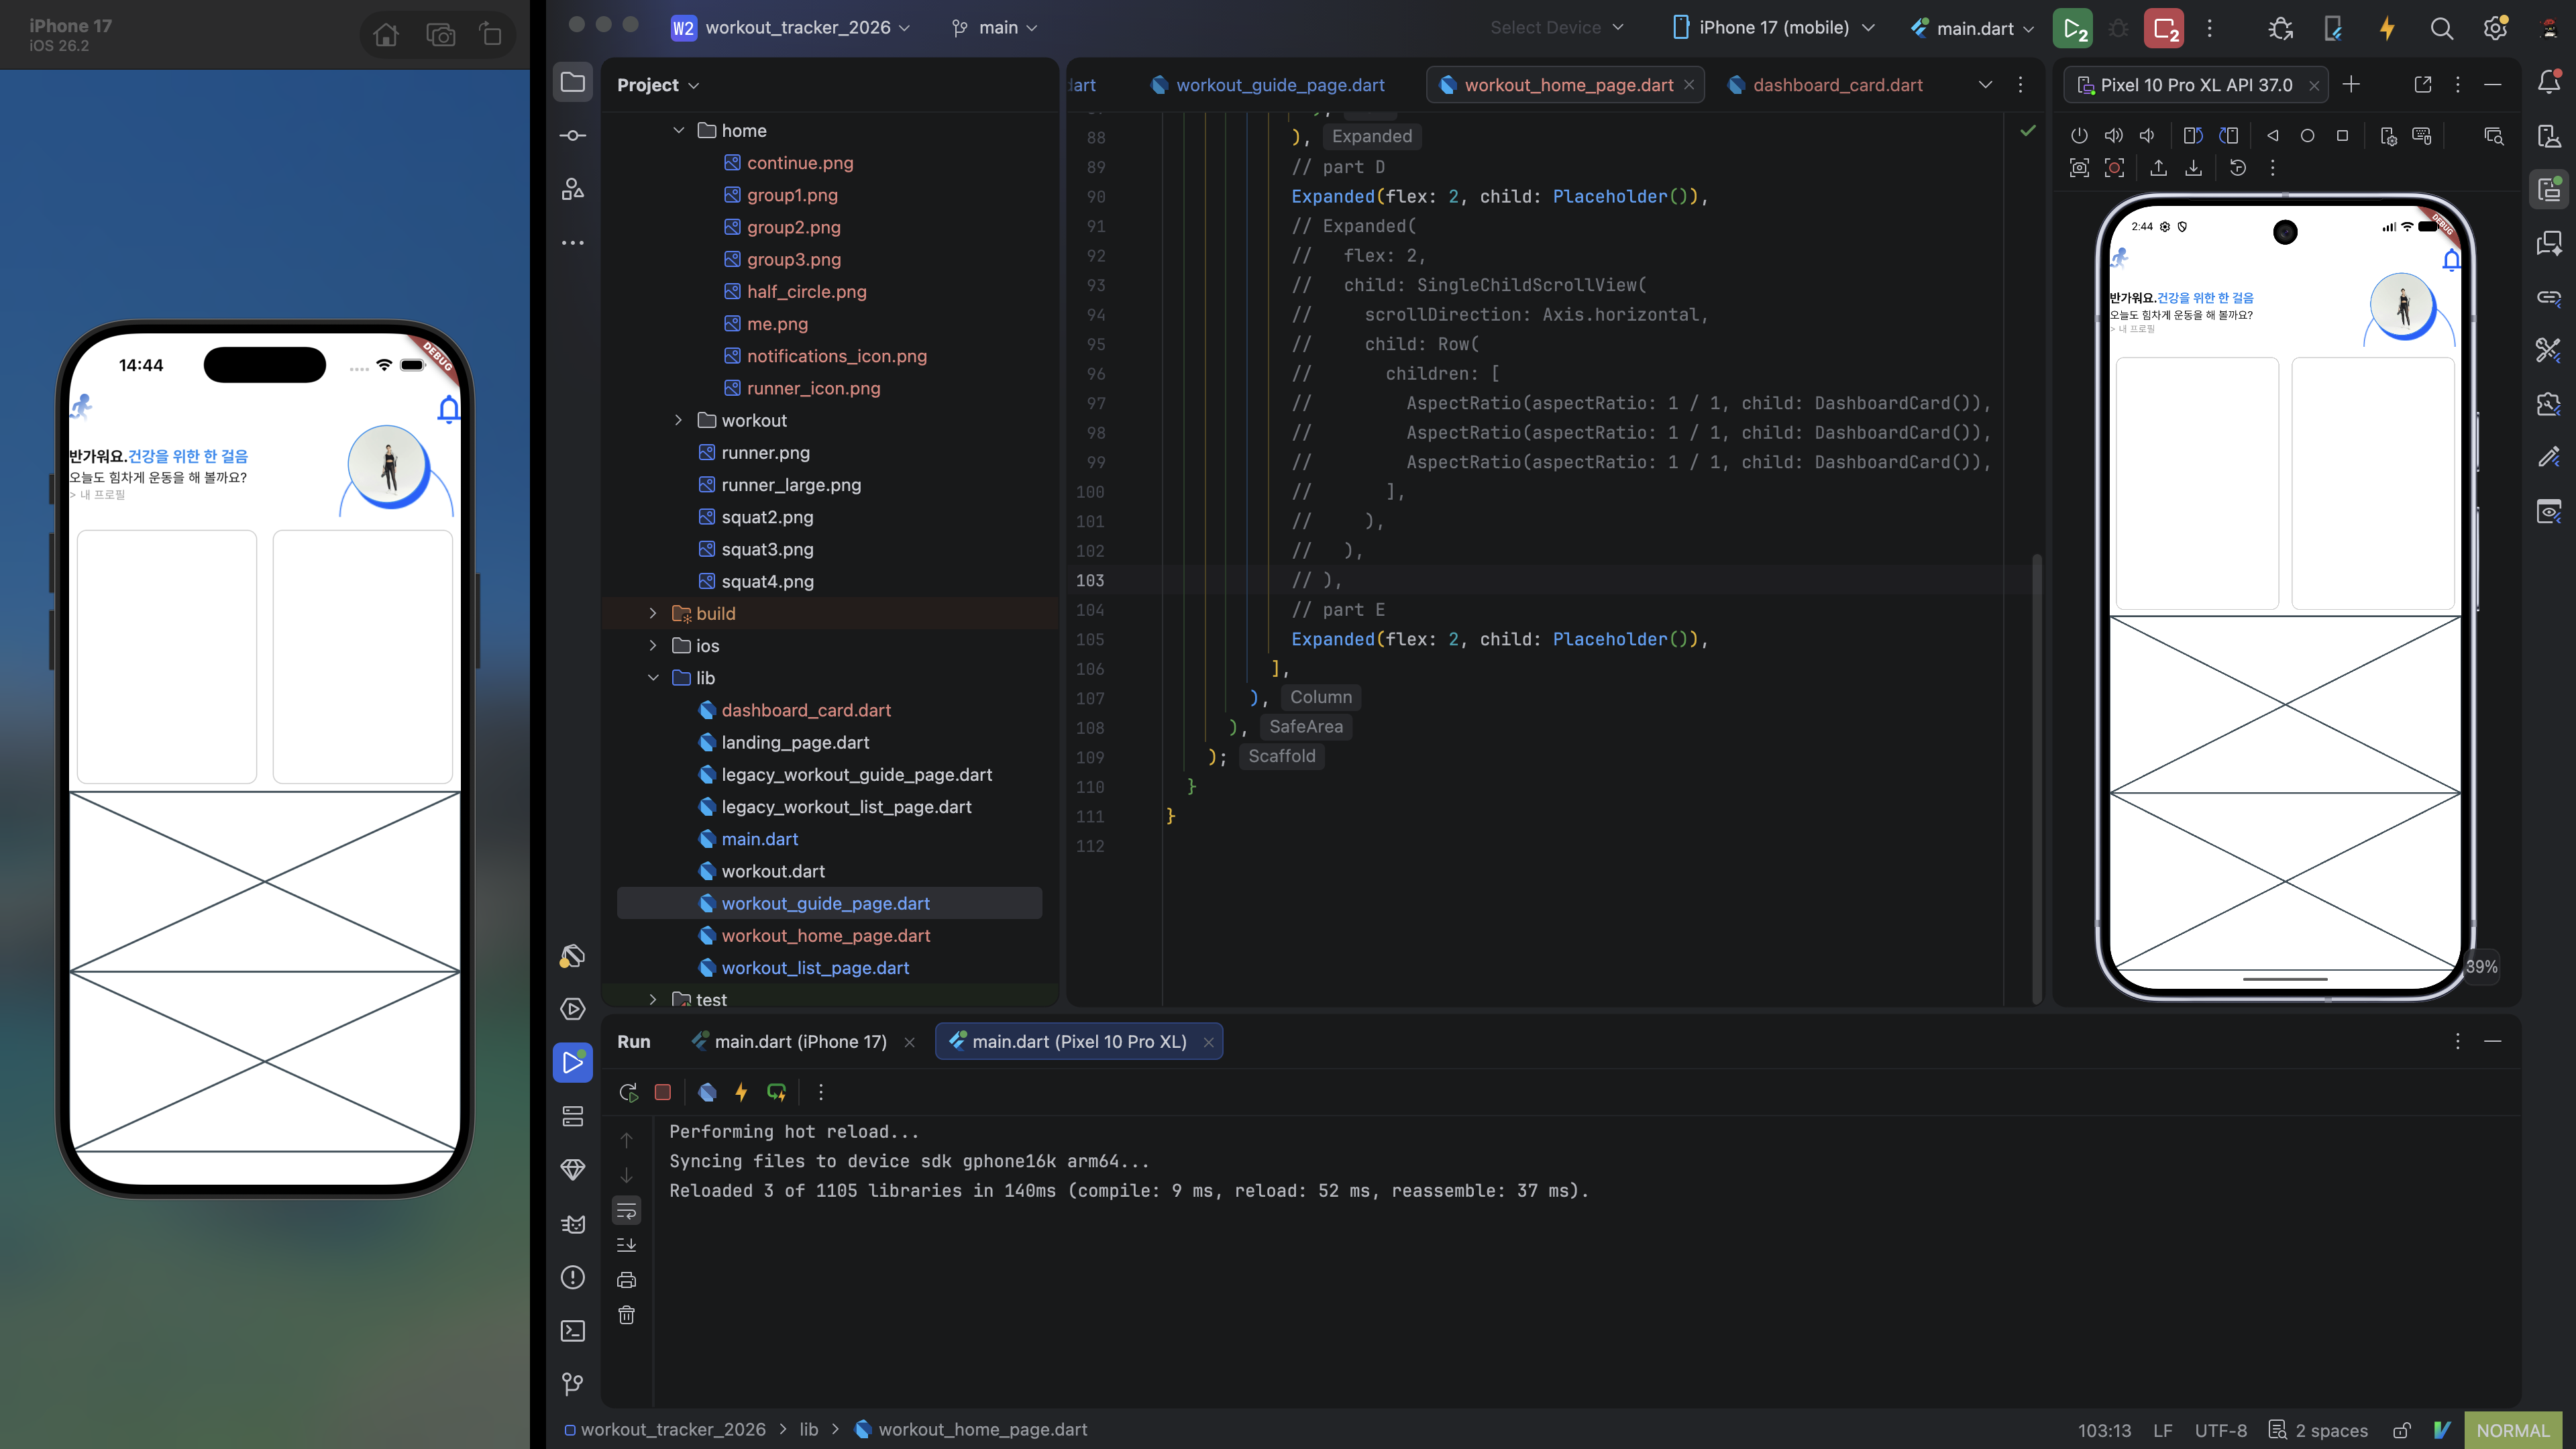Click the print console output icon
The width and height of the screenshot is (2576, 1449).
[627, 1280]
